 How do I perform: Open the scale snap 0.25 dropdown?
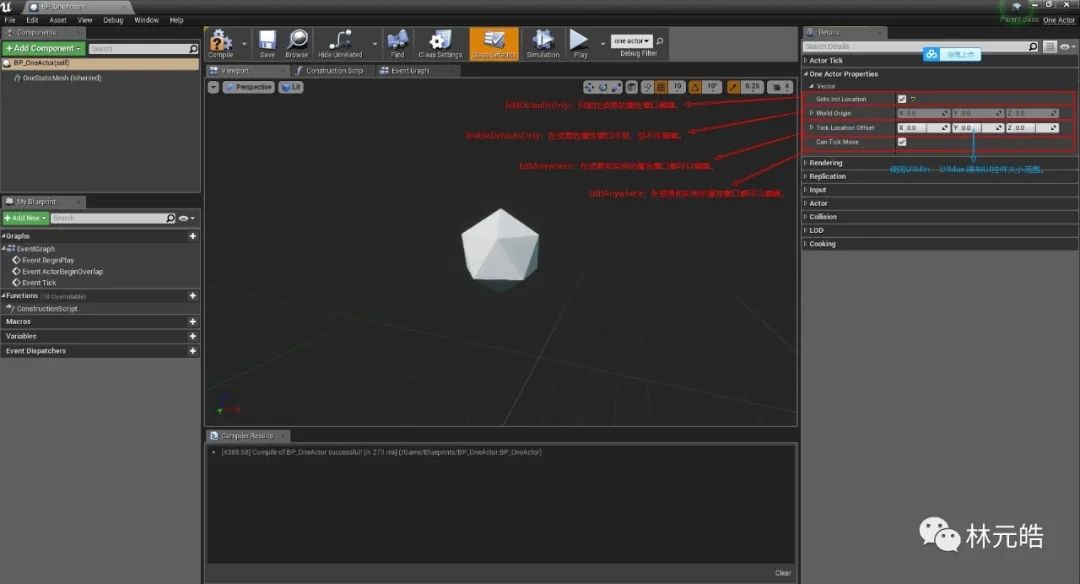point(752,87)
